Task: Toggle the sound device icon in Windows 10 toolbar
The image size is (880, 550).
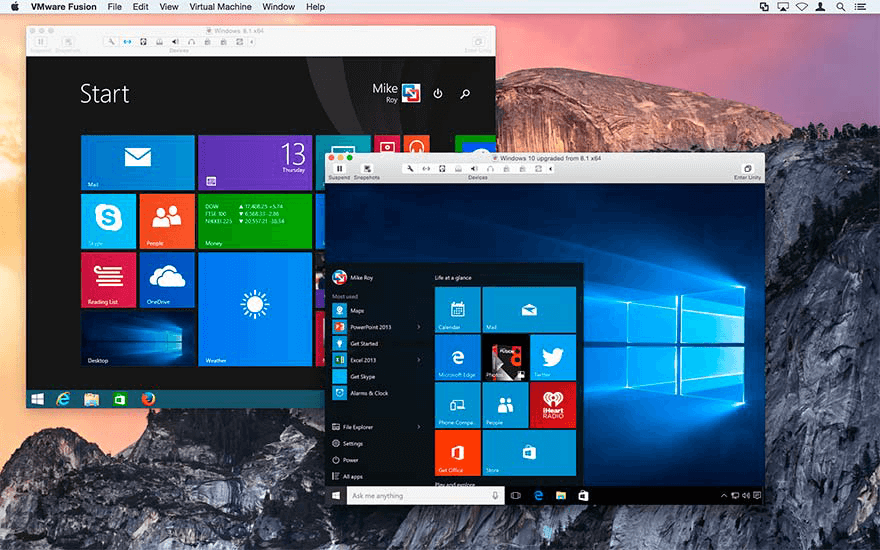Action: coord(473,168)
